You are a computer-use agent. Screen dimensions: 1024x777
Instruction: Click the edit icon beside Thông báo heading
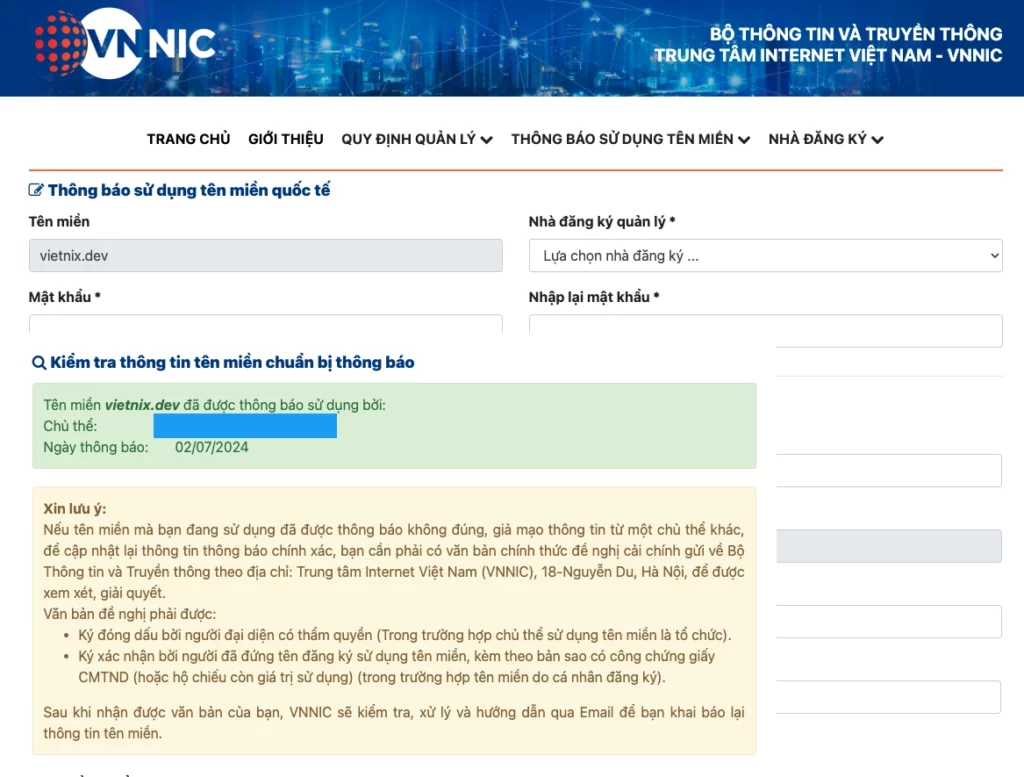36,190
